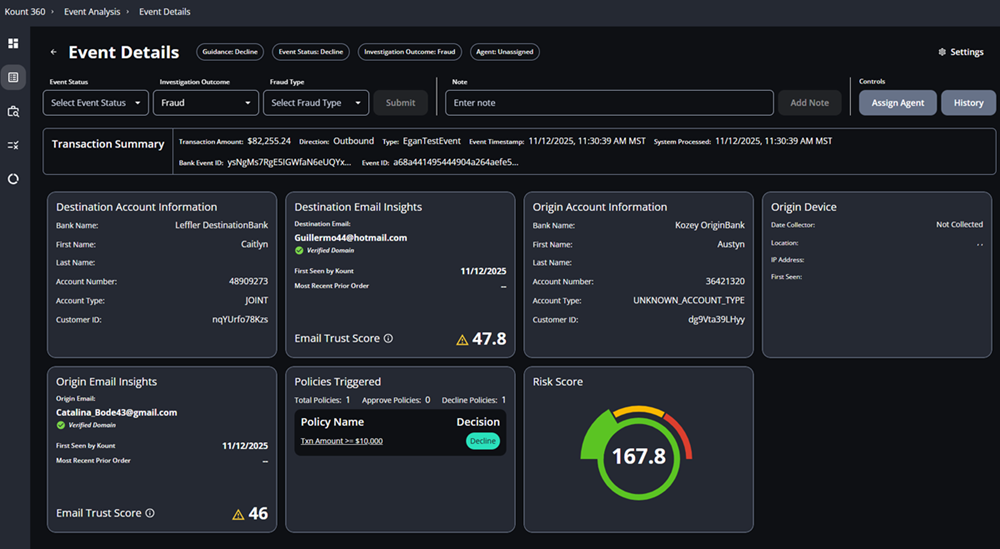Click the verified checkmark under Catalina_Bode43@gmail.com
Image resolution: width=1000 pixels, height=549 pixels.
coord(61,425)
